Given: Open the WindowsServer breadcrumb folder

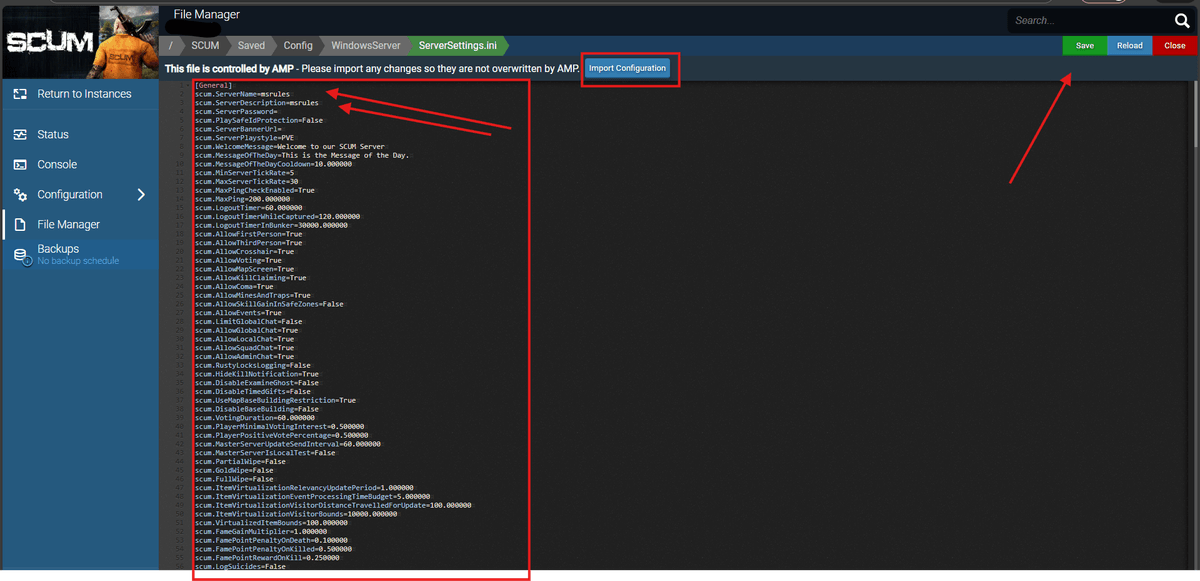Looking at the screenshot, I should tap(365, 45).
